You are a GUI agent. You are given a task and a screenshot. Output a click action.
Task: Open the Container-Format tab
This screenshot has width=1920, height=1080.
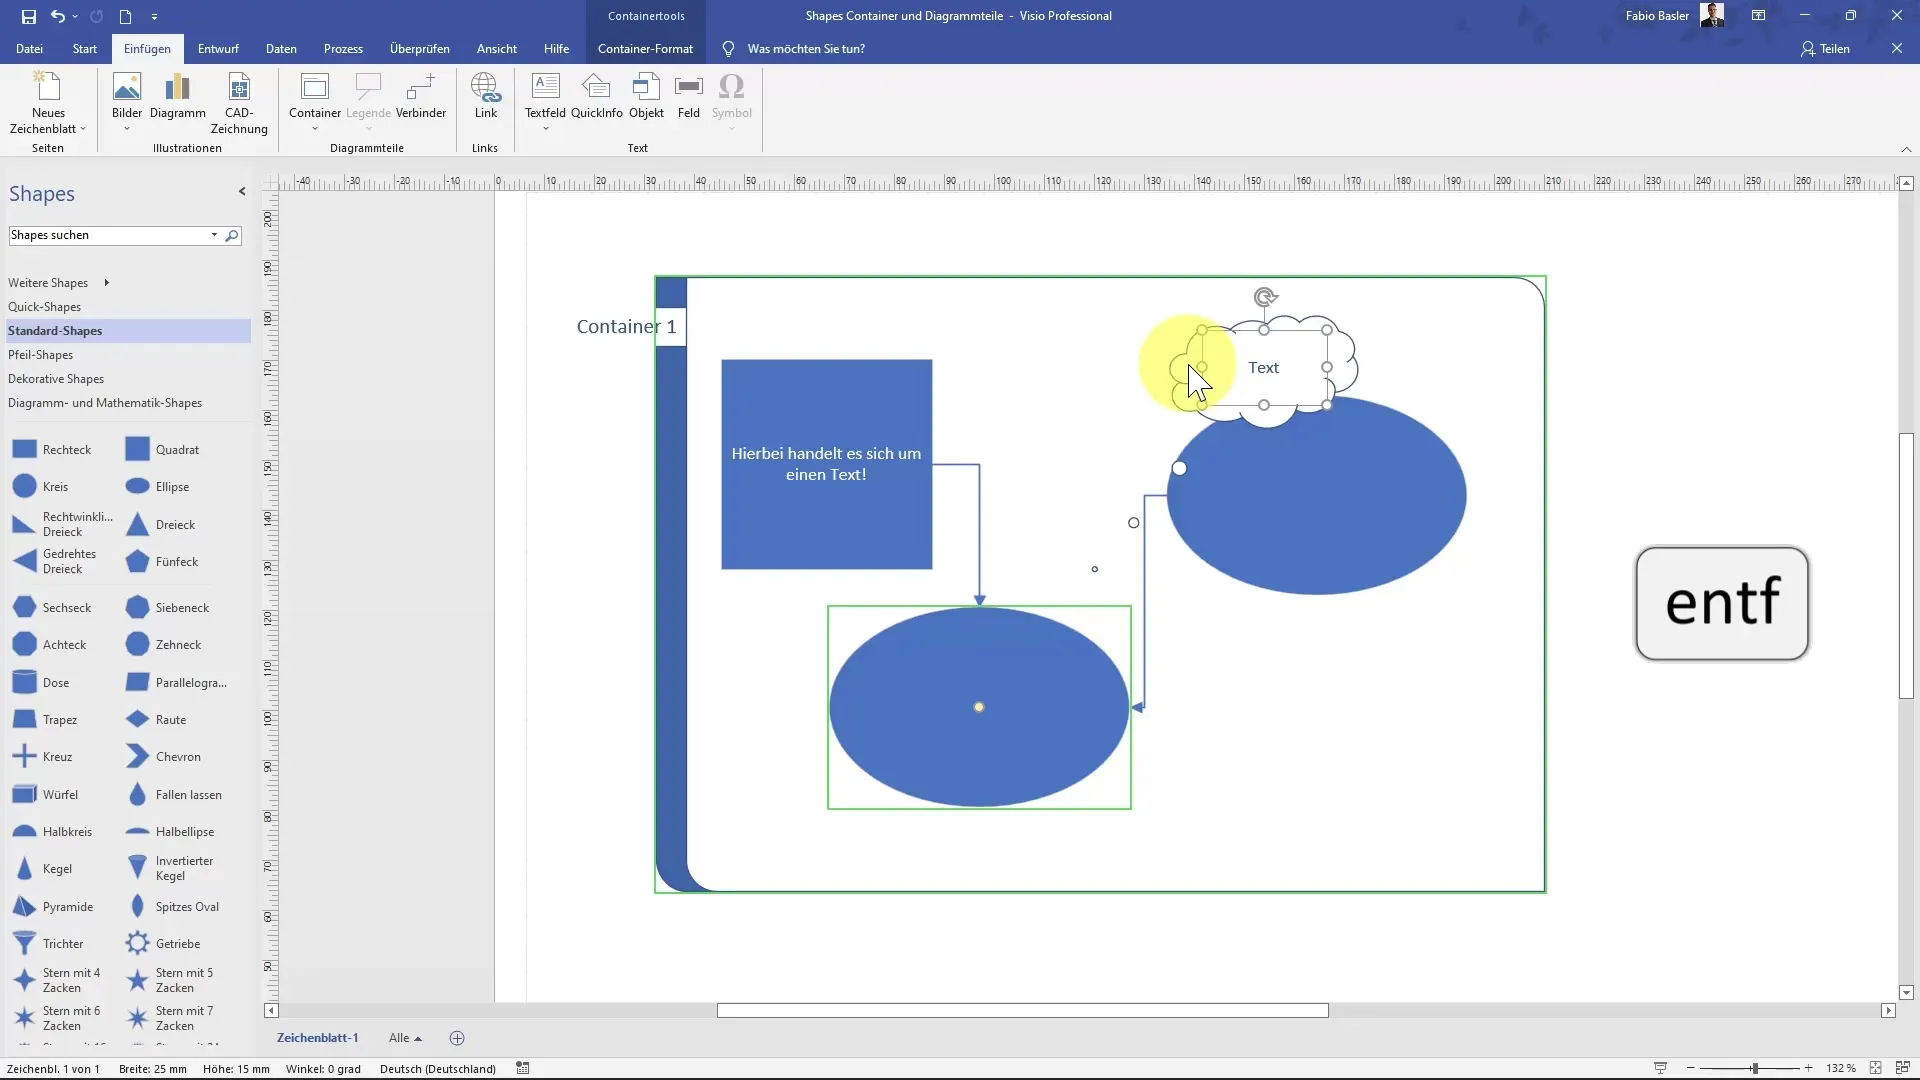click(645, 48)
